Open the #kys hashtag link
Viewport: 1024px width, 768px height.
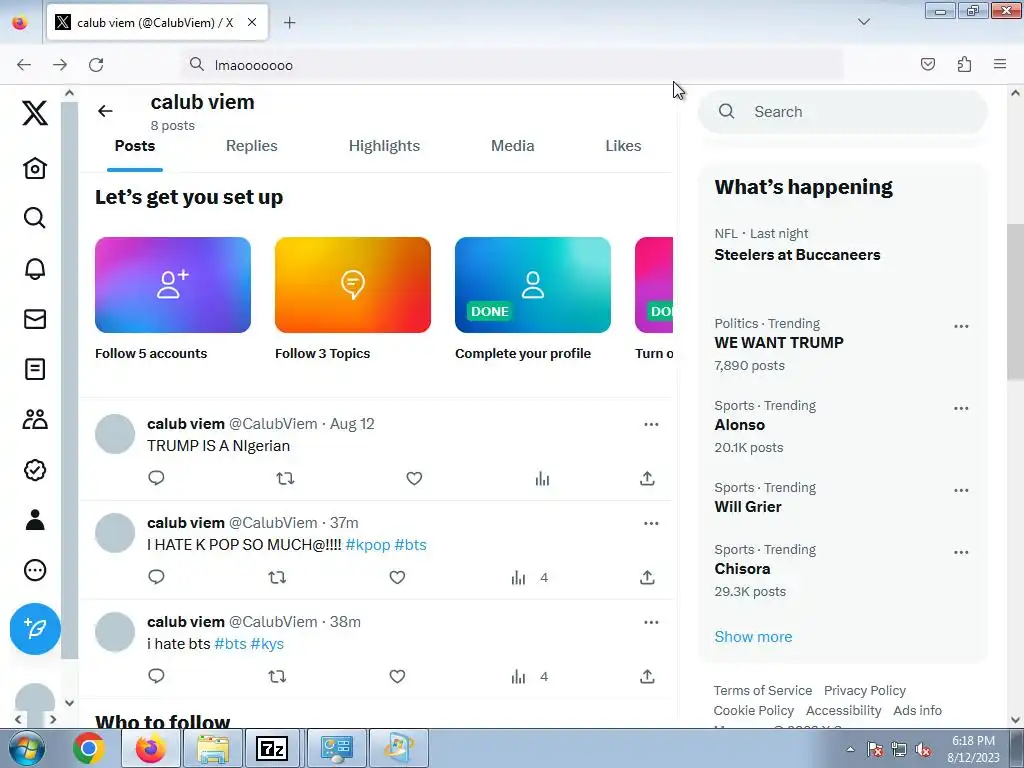(x=267, y=644)
